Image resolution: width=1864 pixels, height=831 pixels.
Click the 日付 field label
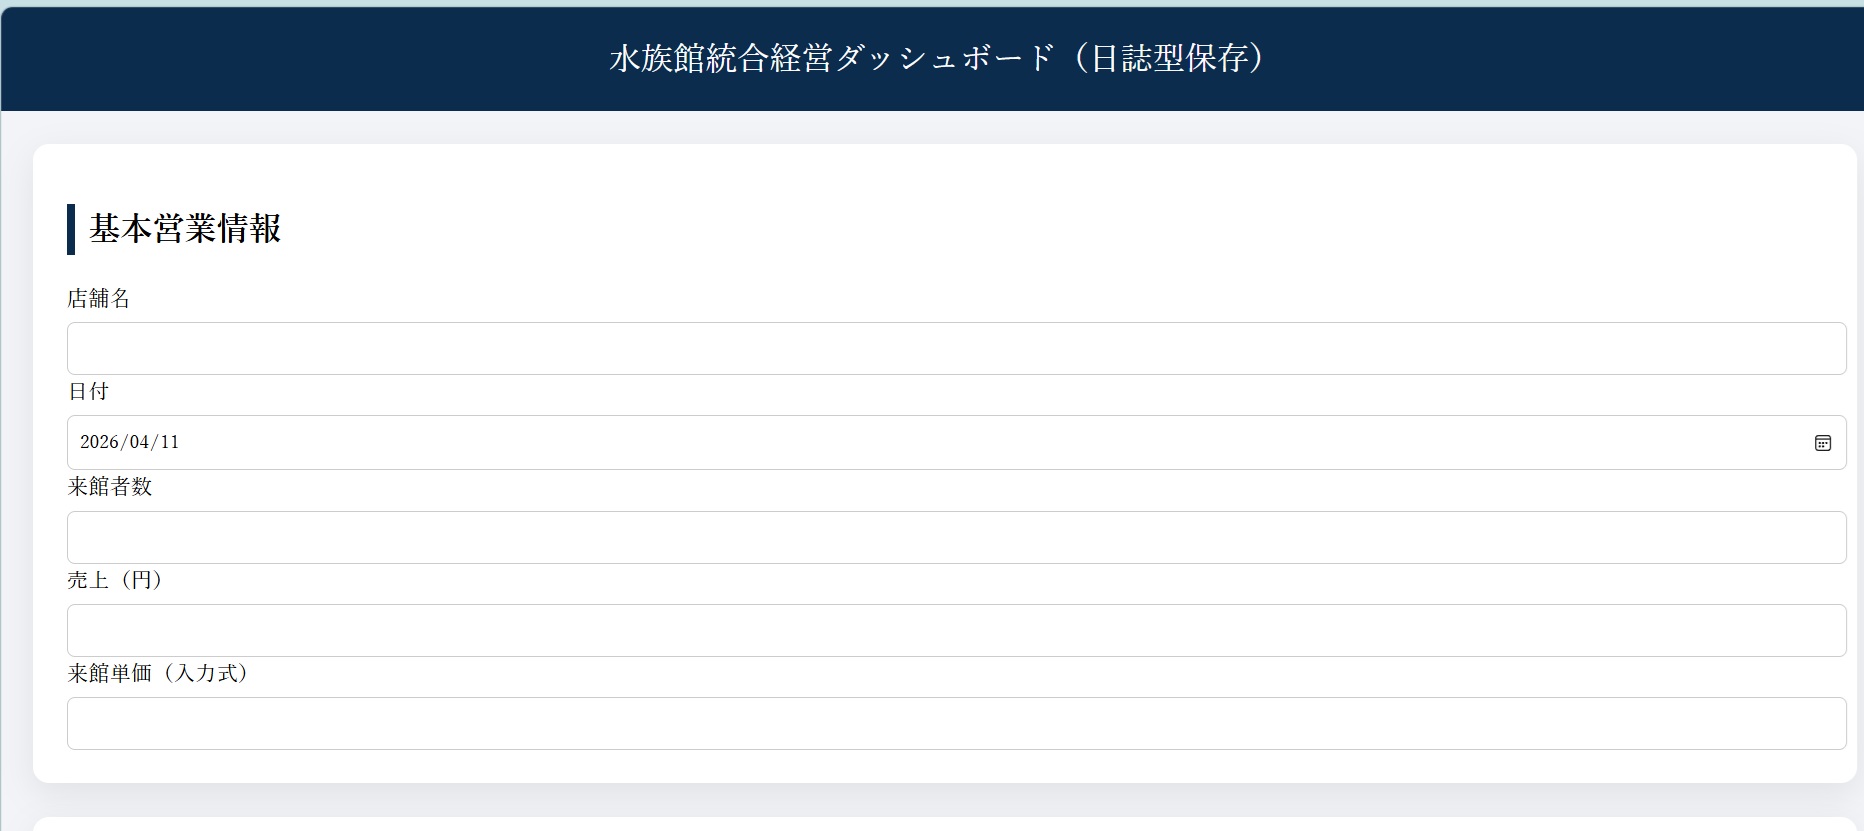[x=88, y=391]
